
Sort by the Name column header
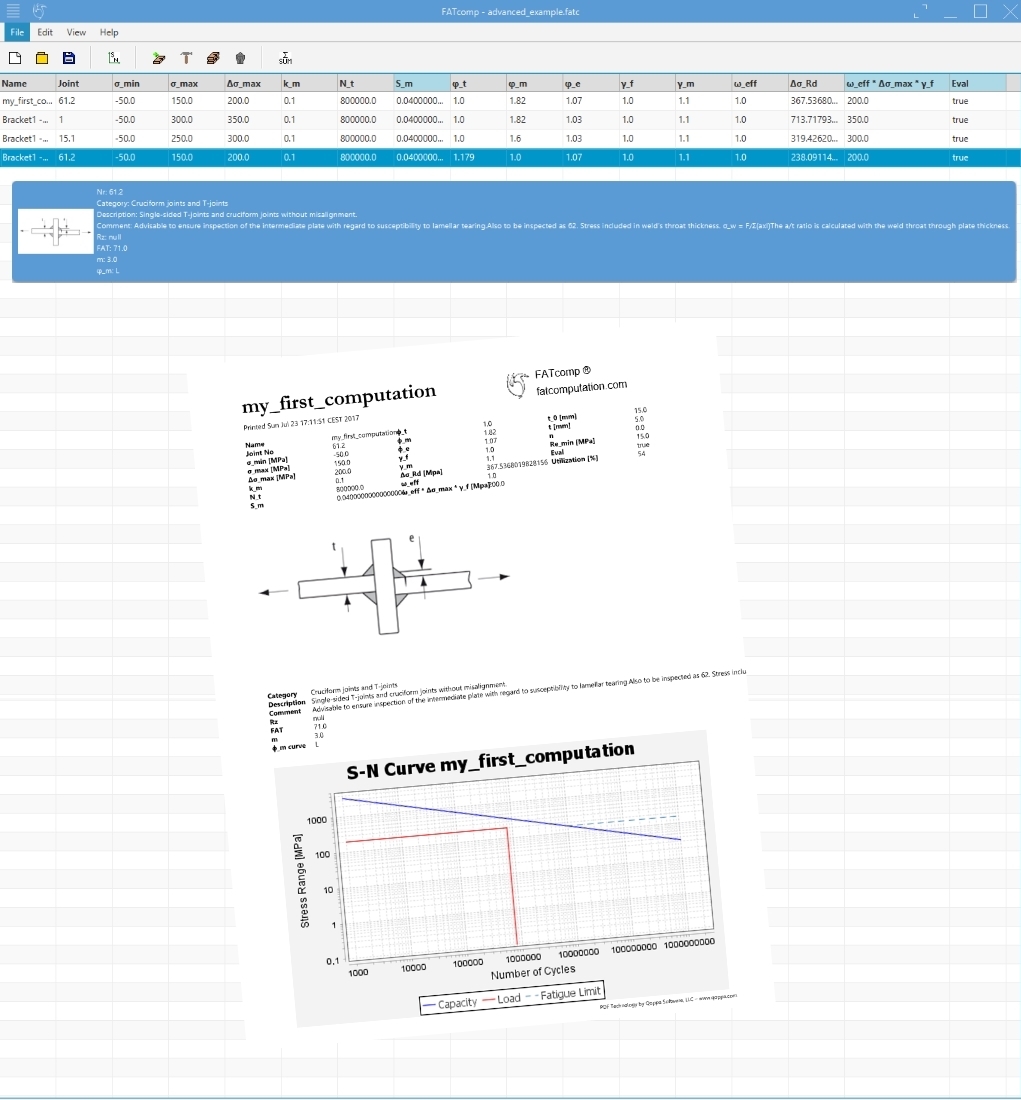tap(28, 83)
